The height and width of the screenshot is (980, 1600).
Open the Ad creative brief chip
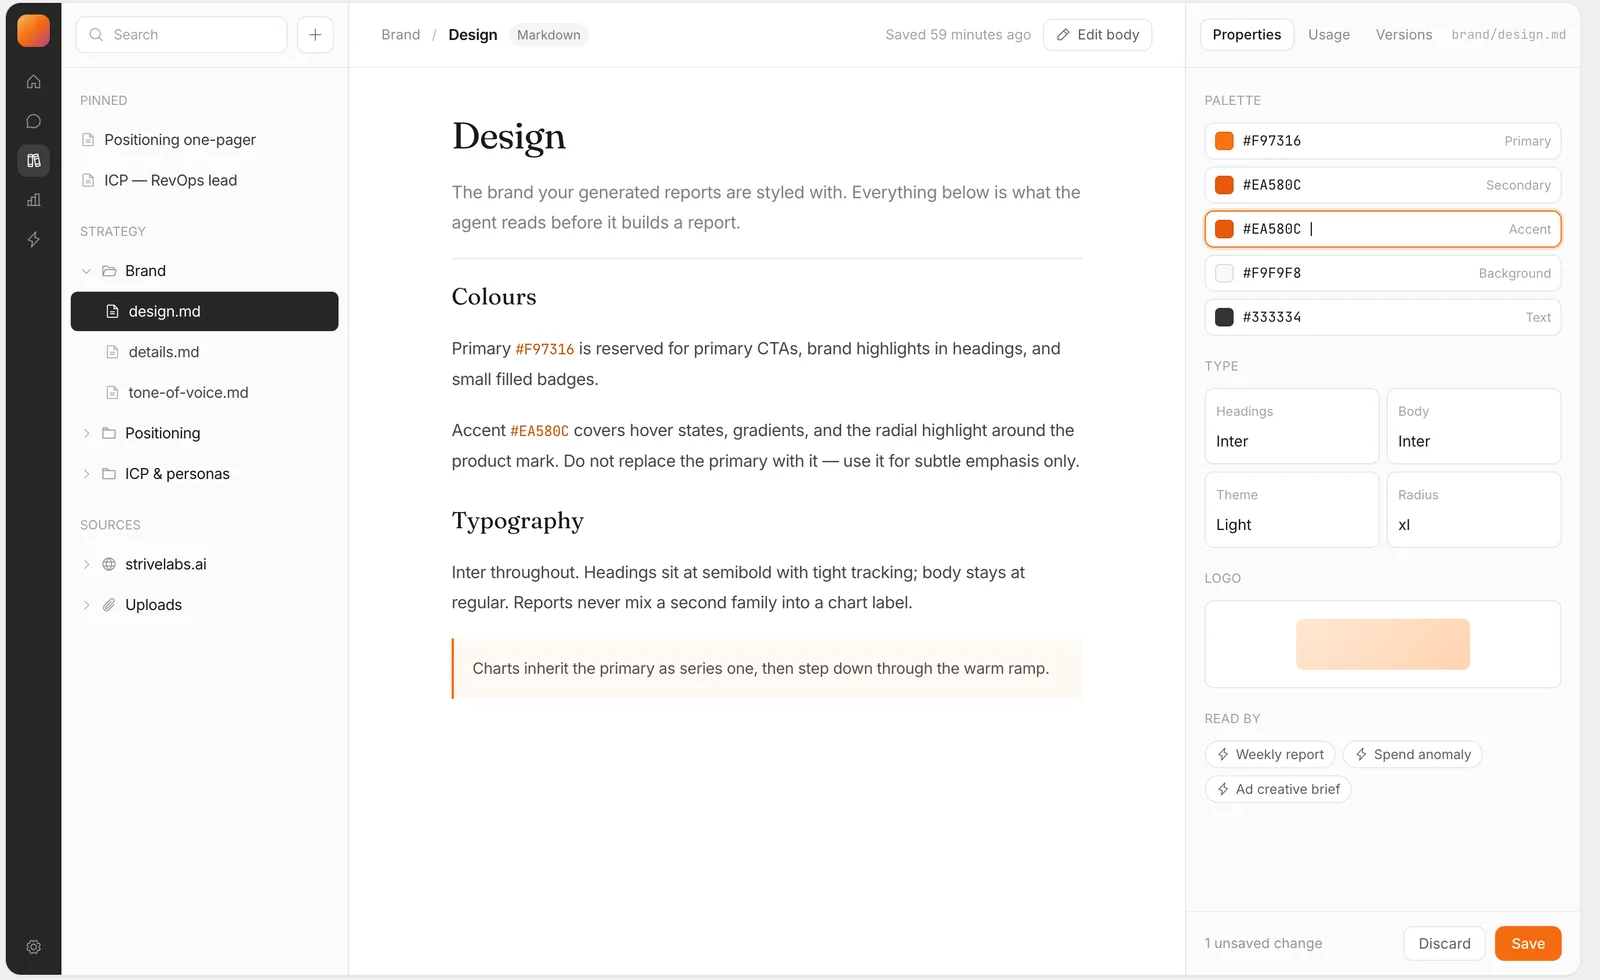tap(1277, 790)
